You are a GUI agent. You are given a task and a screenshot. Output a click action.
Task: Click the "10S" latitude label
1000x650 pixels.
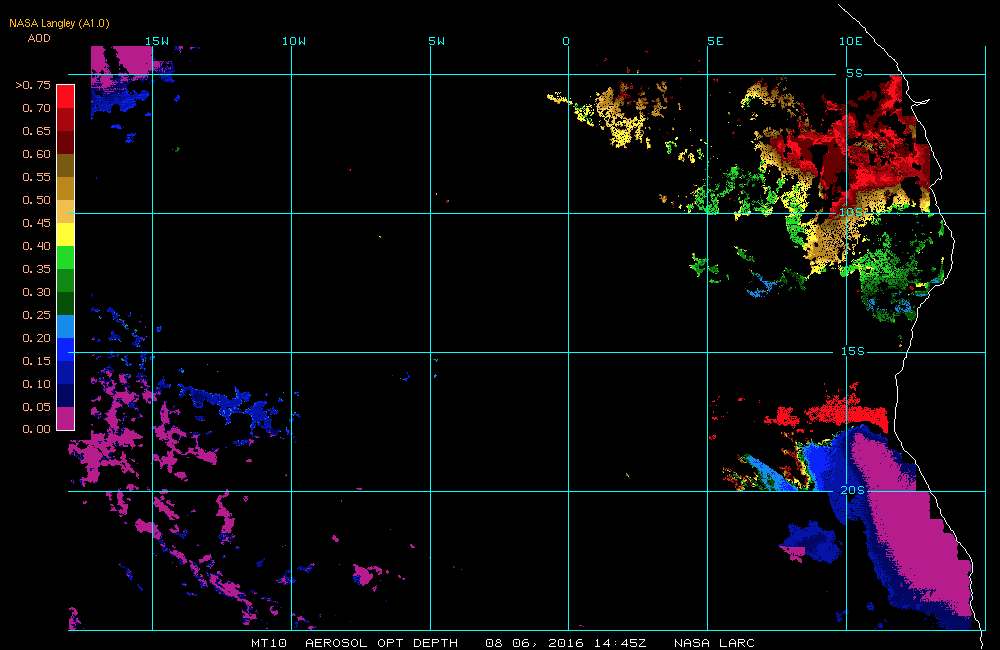point(851,212)
